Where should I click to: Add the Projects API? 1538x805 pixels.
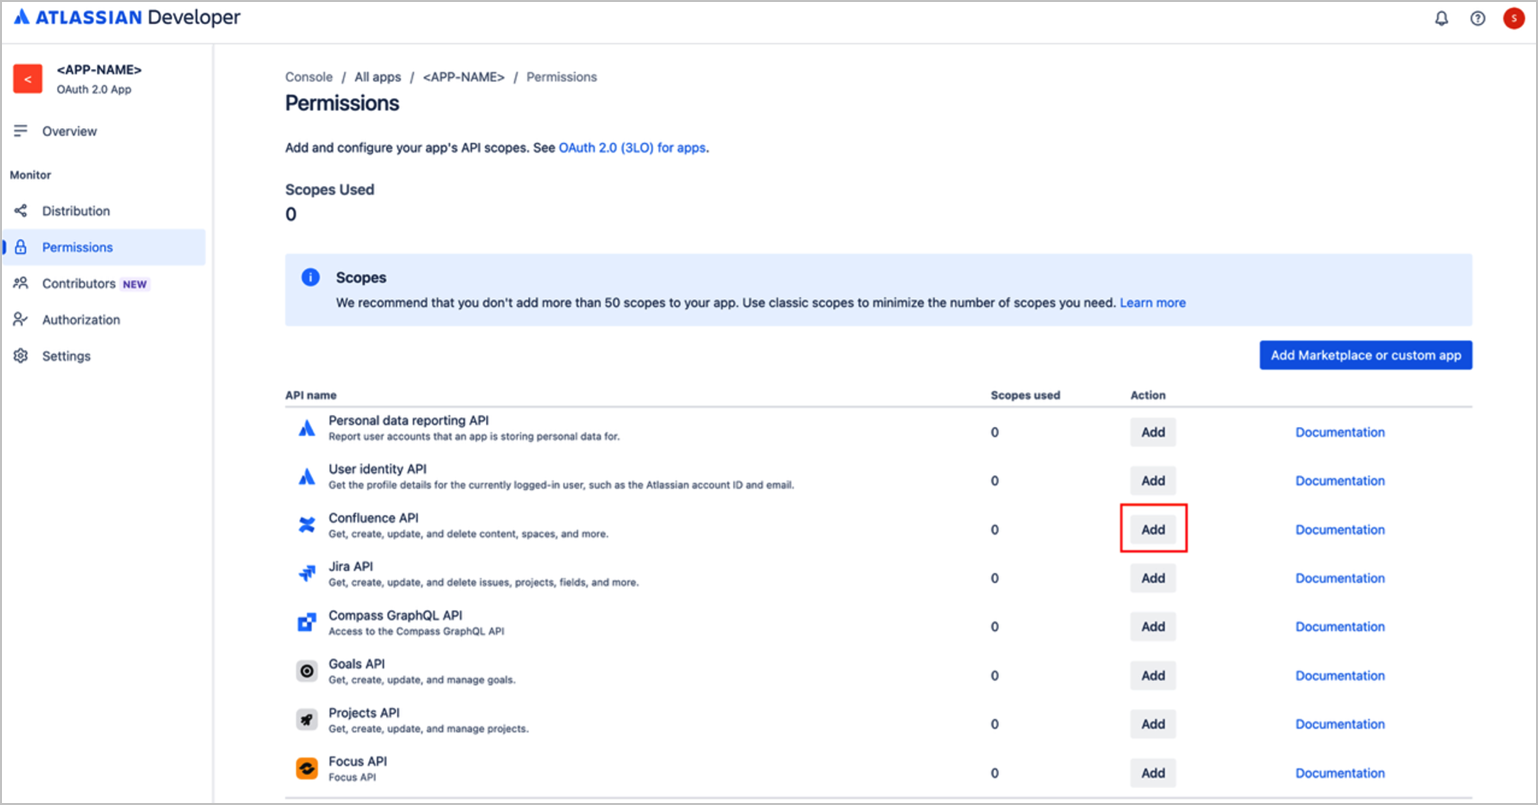[x=1153, y=724]
